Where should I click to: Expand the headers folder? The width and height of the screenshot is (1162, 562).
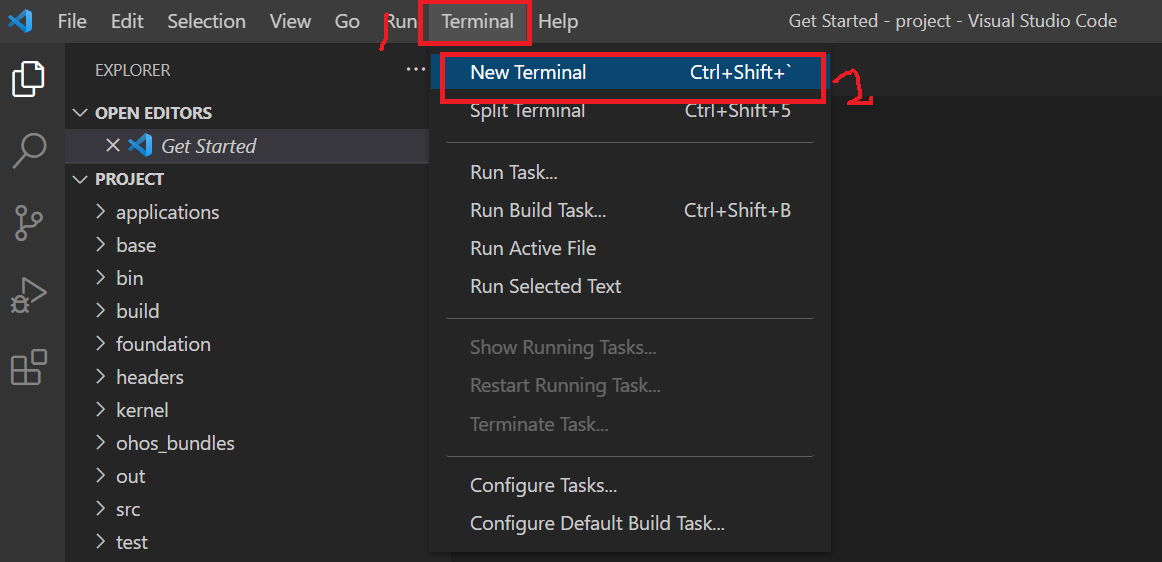point(247,377)
